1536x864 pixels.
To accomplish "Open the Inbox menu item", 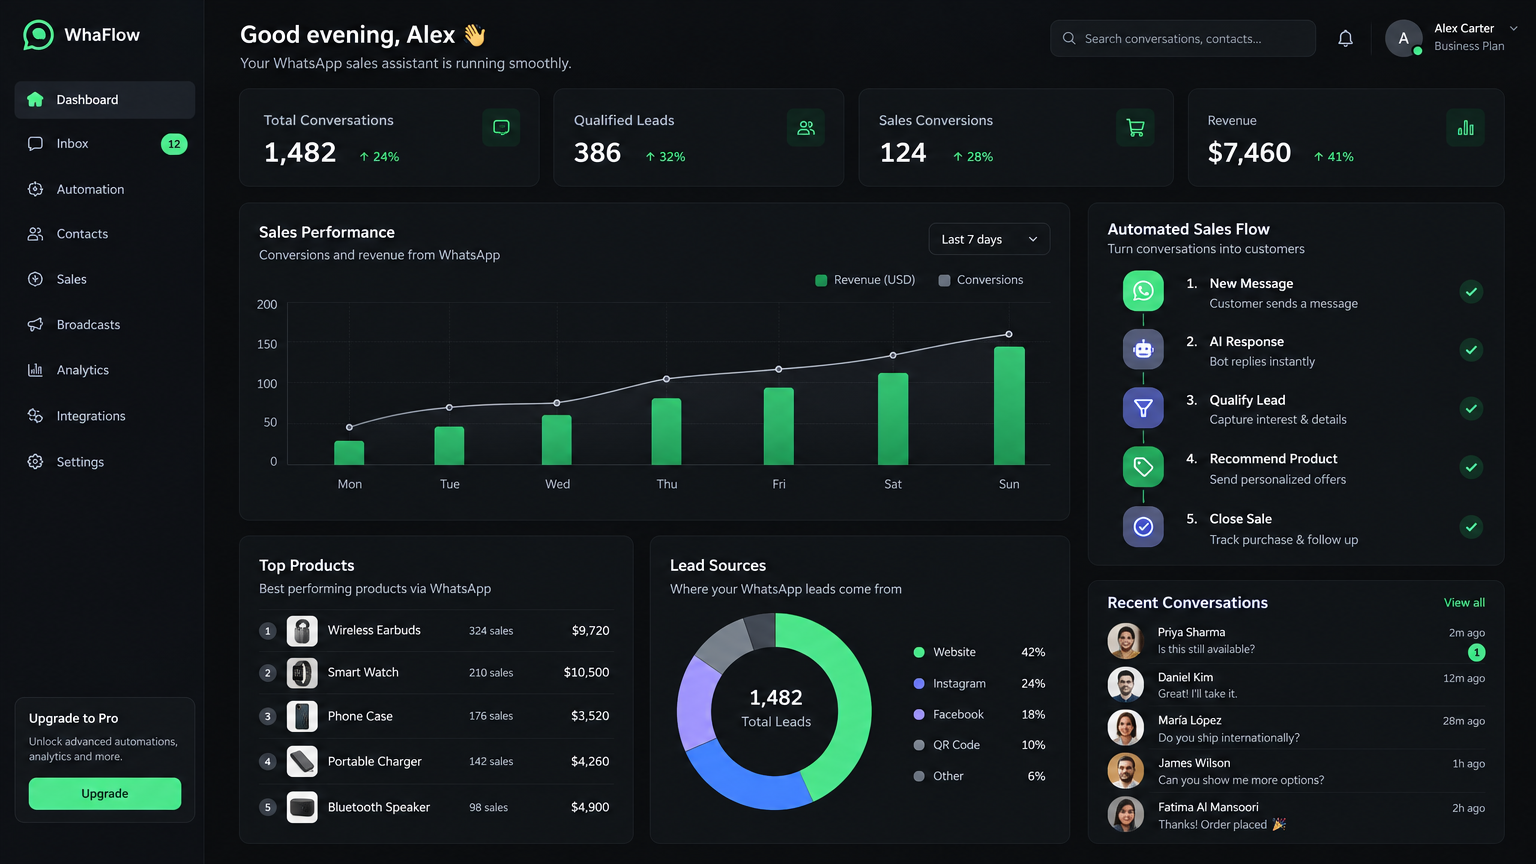I will coord(105,144).
